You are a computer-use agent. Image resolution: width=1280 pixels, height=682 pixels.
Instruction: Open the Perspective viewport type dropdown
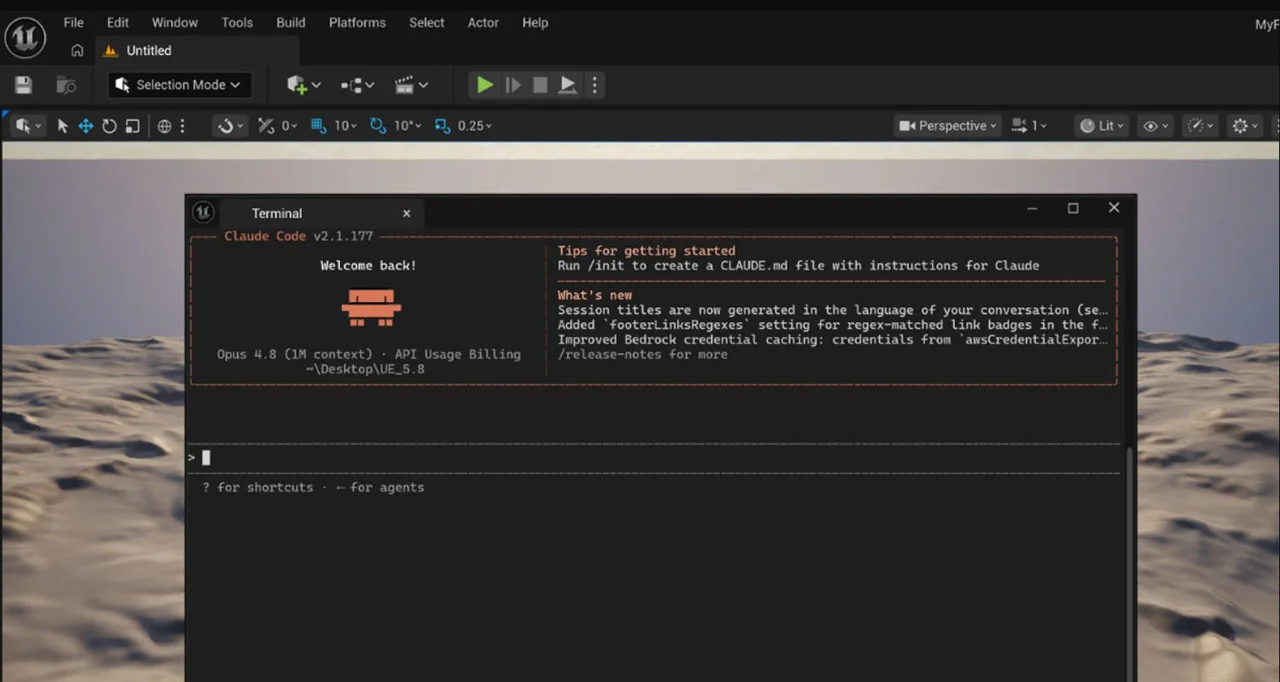tap(949, 126)
